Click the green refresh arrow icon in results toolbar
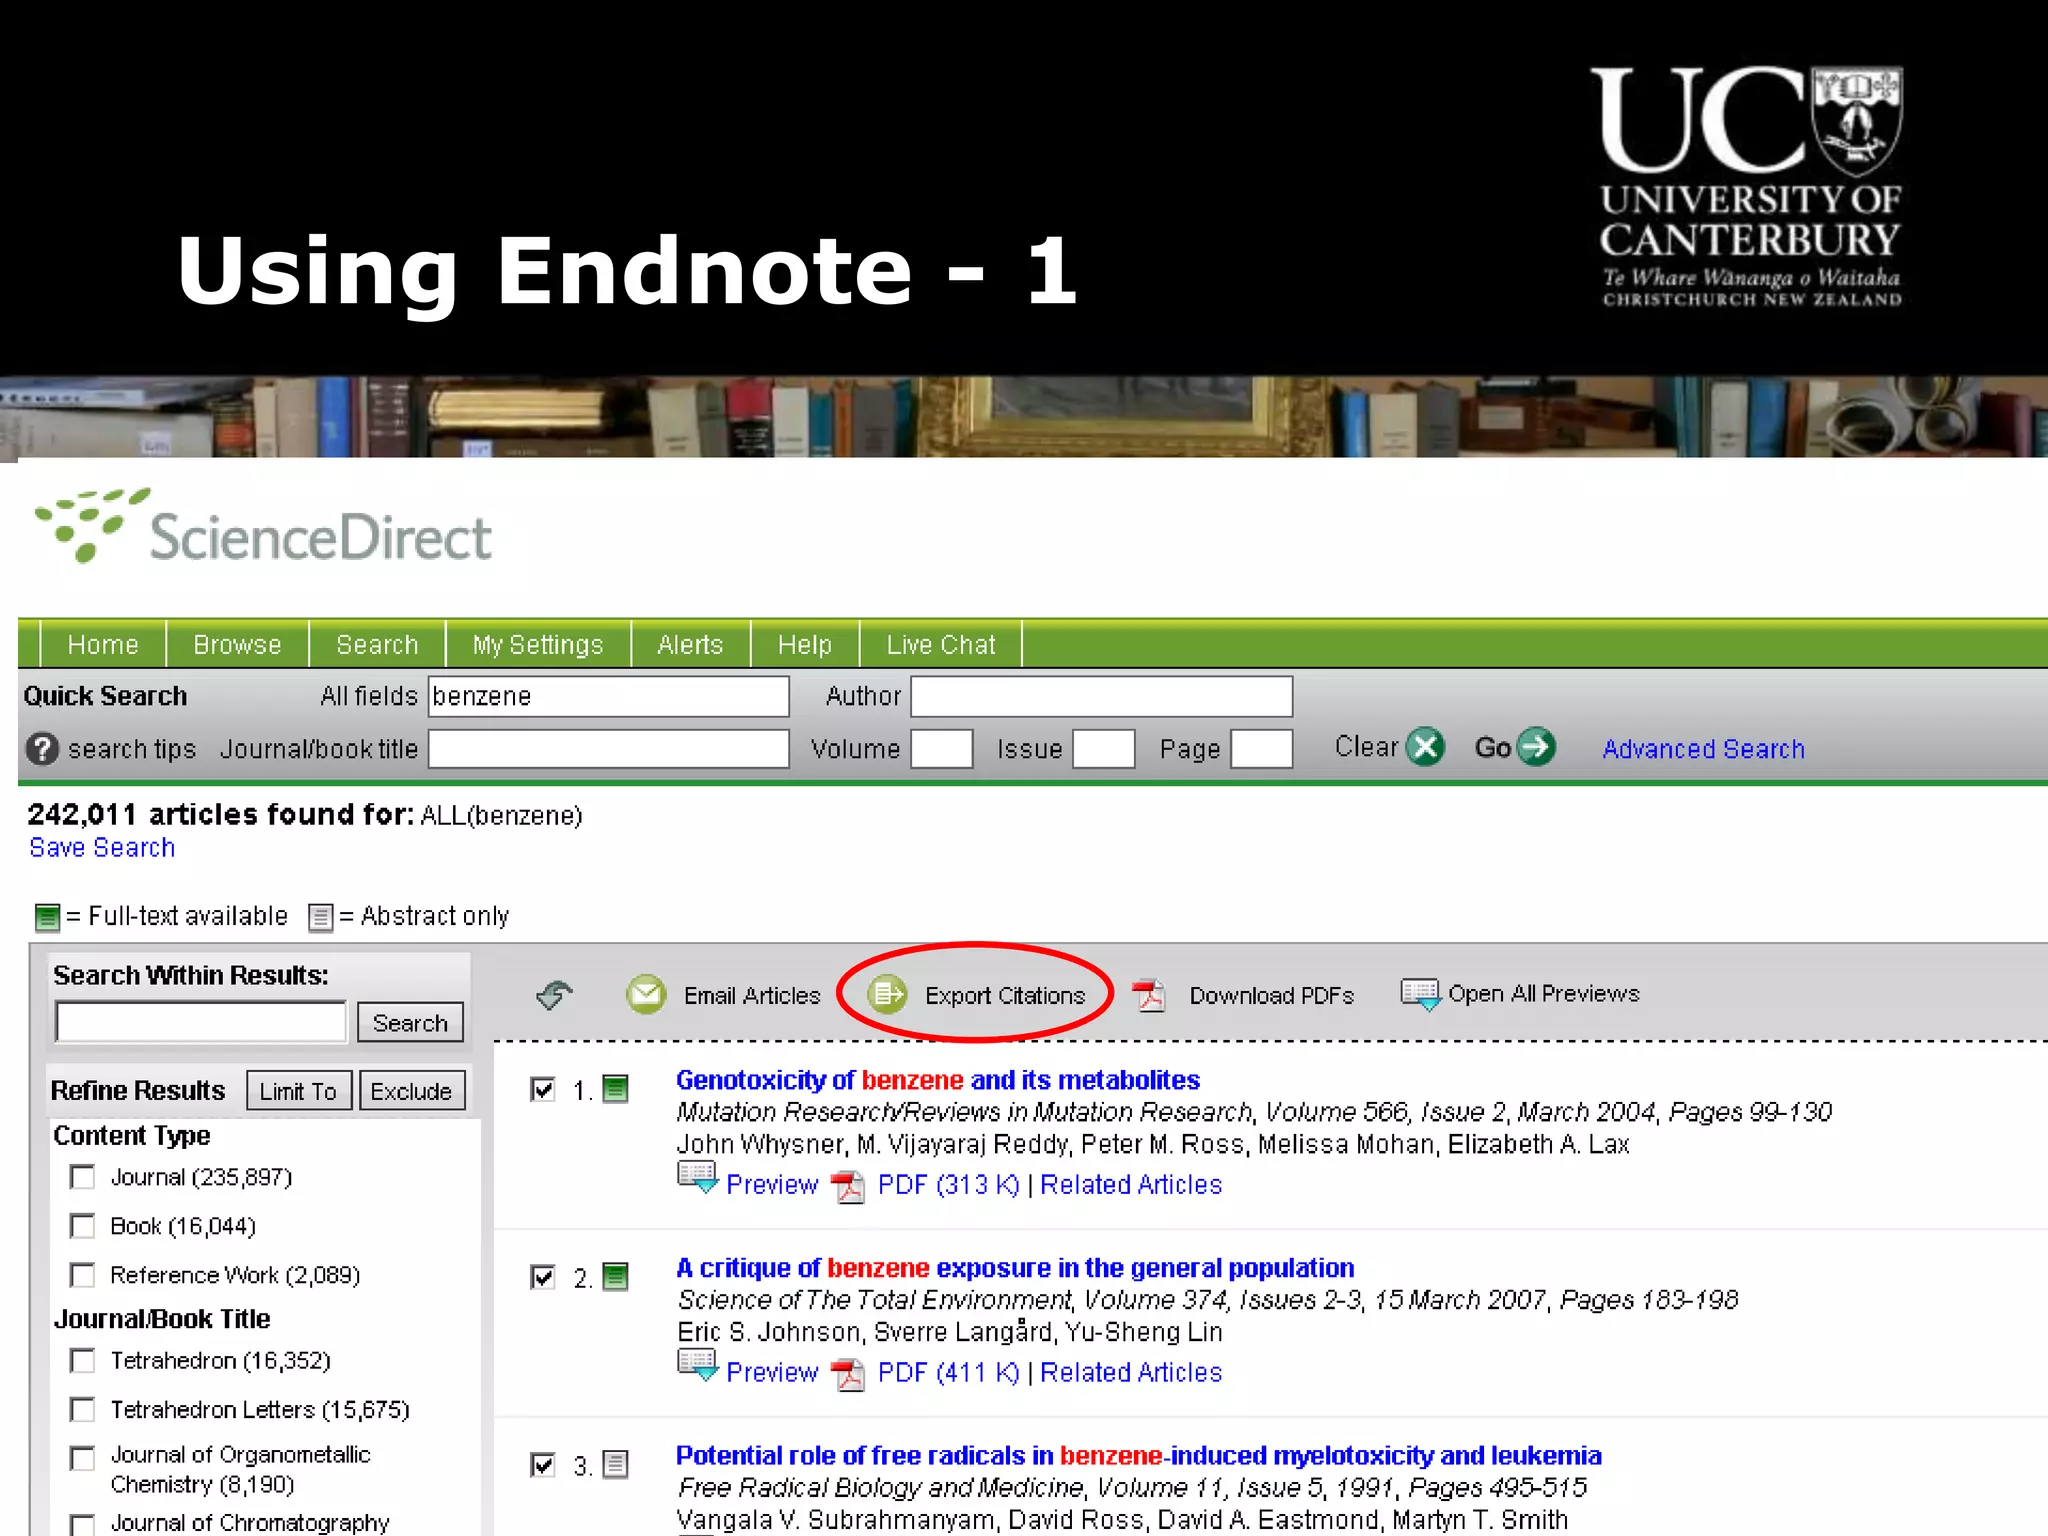Image resolution: width=2048 pixels, height=1536 pixels. (x=554, y=994)
